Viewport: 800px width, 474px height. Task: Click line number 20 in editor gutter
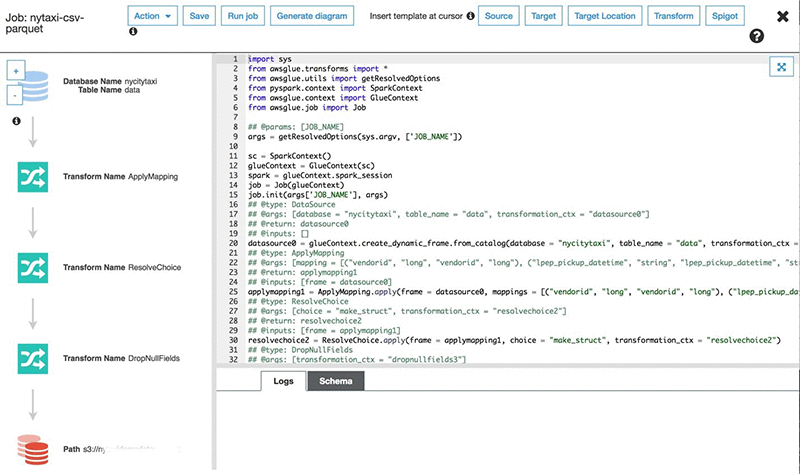[x=233, y=243]
